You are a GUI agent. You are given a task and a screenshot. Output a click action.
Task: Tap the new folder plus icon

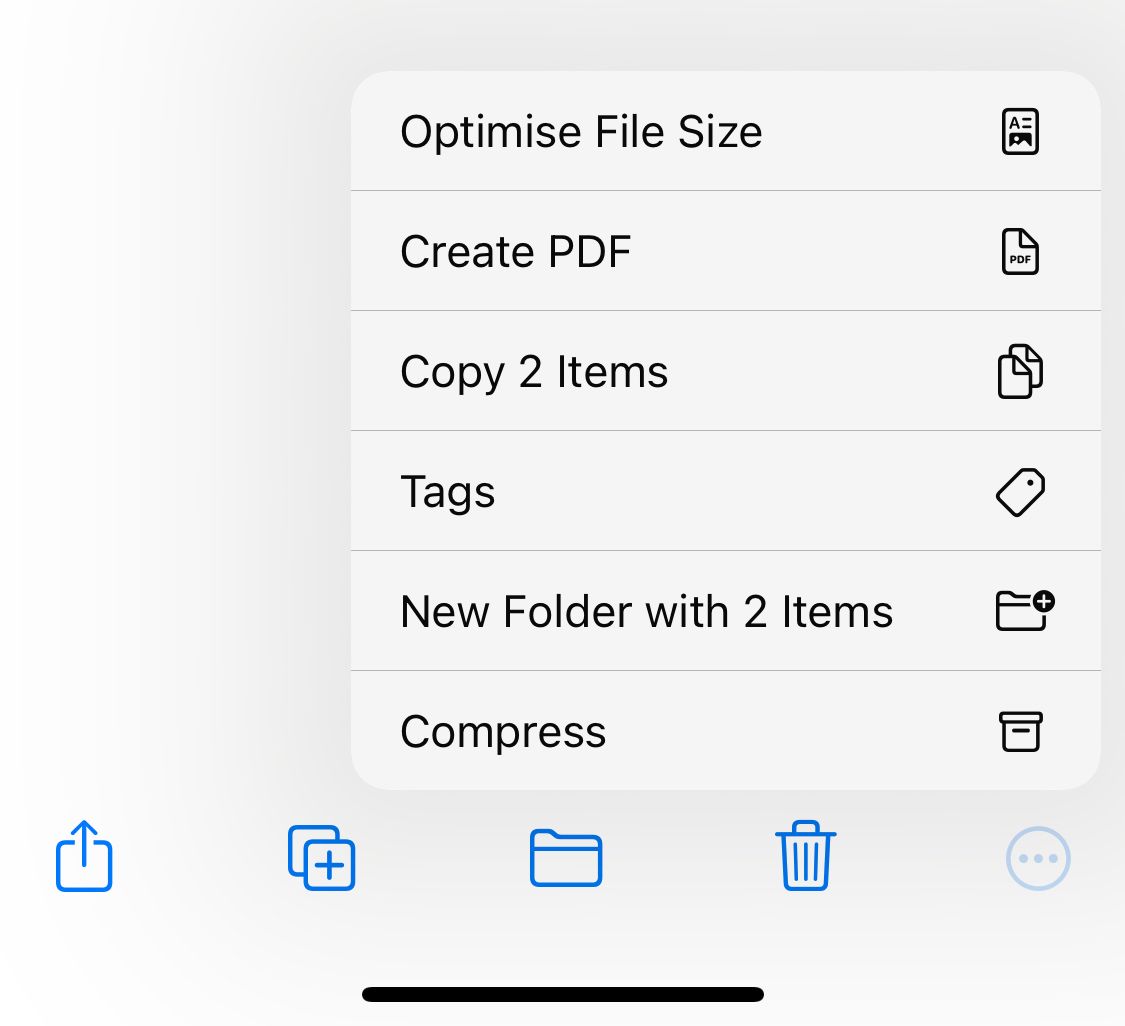tap(1022, 611)
